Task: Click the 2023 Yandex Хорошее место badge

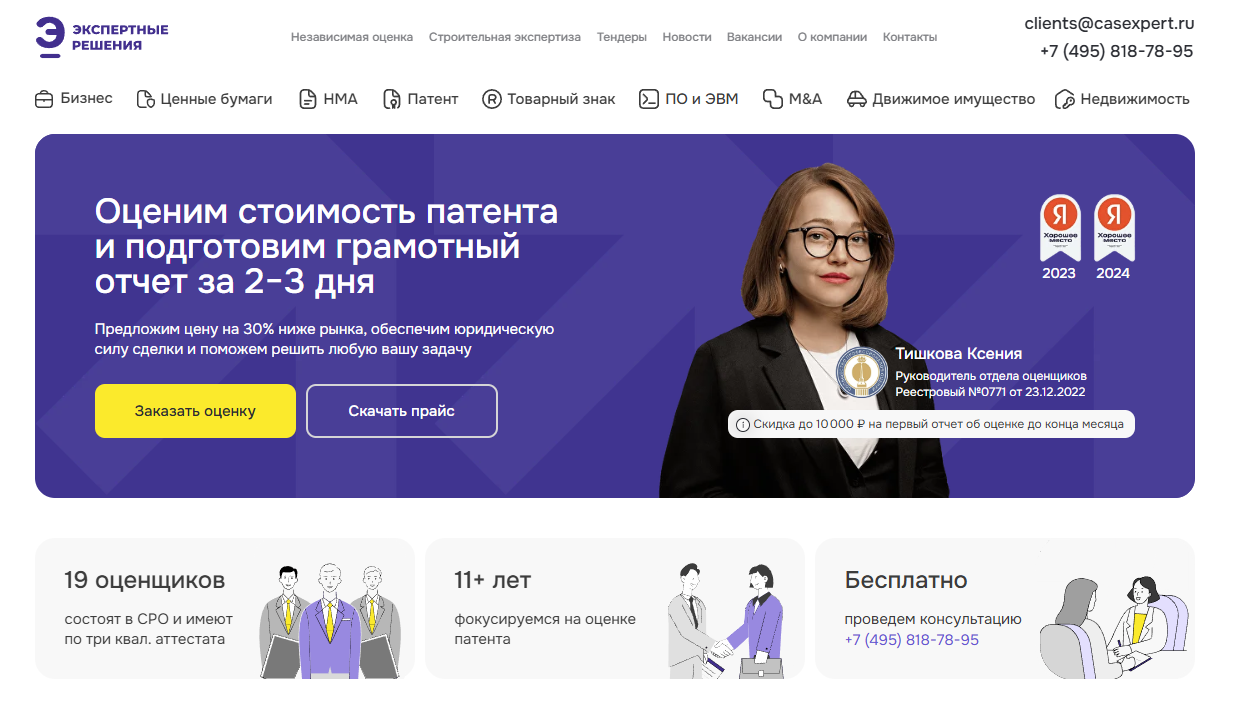Action: point(1059,238)
